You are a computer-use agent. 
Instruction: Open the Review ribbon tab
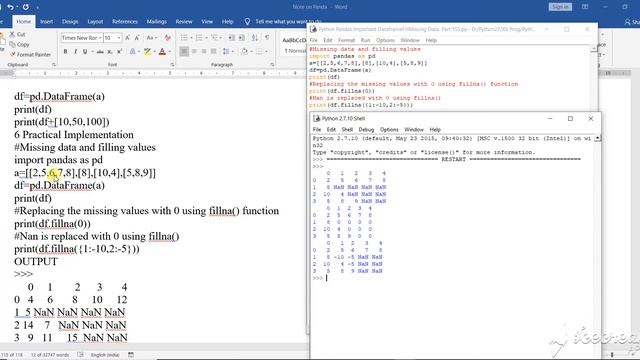coord(184,22)
